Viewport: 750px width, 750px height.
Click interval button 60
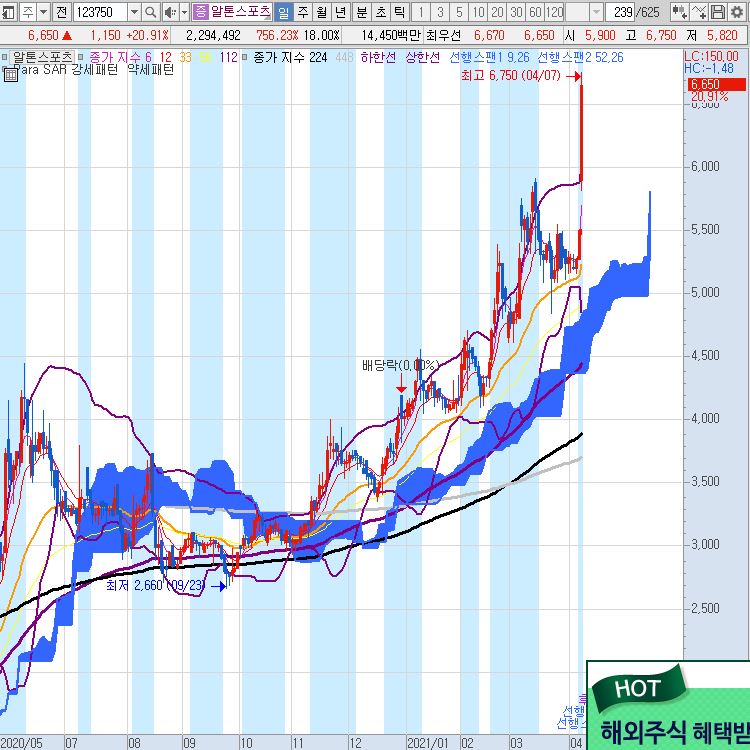tap(535, 12)
